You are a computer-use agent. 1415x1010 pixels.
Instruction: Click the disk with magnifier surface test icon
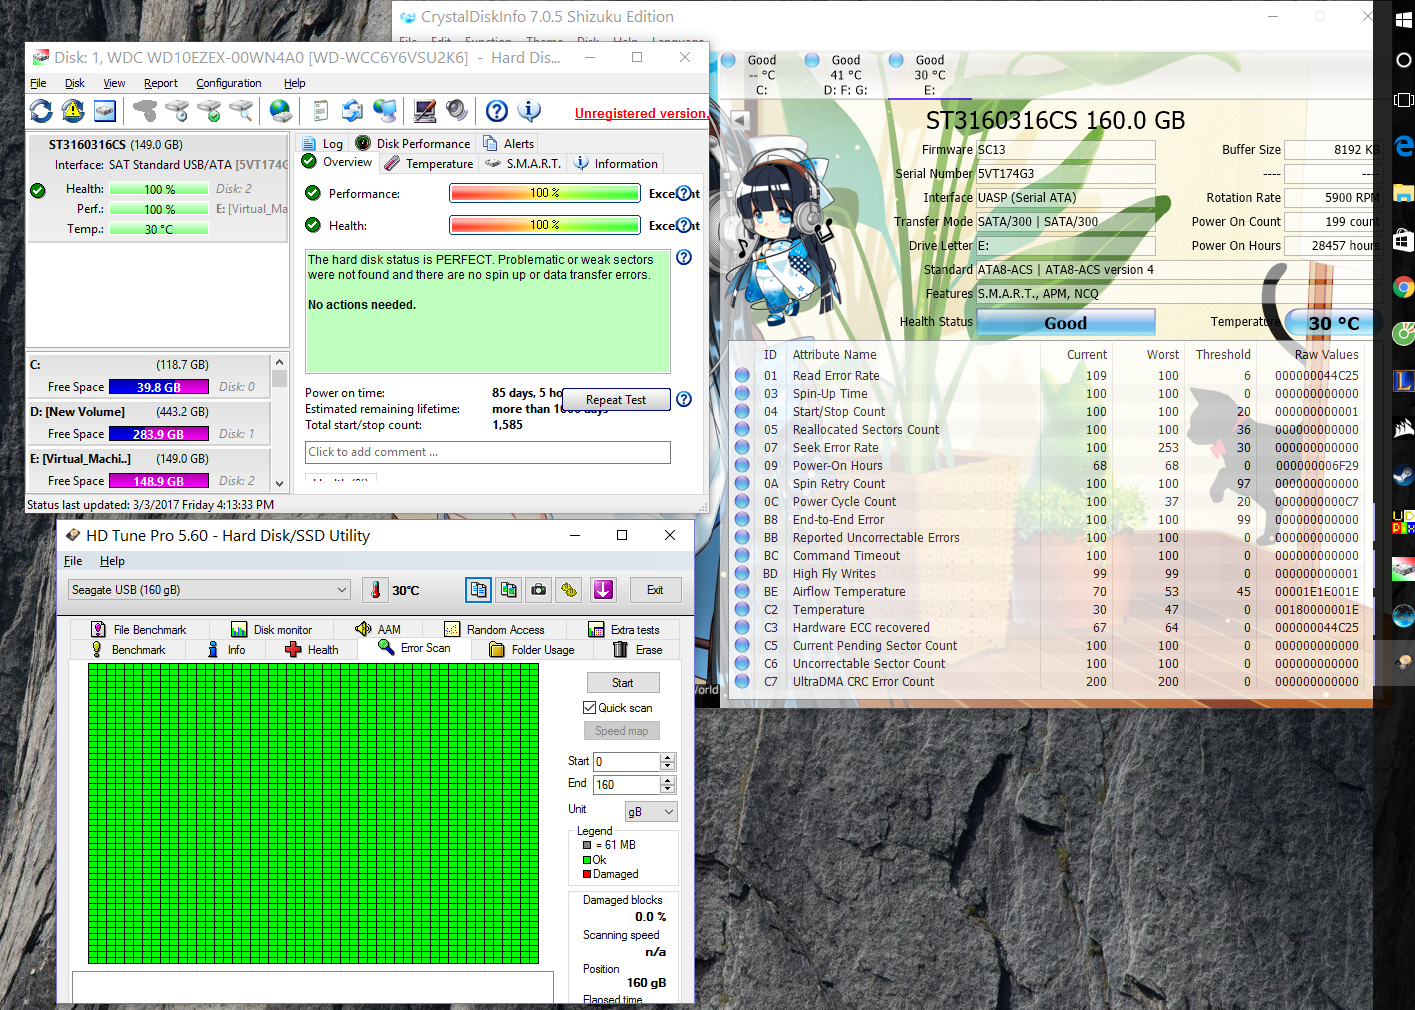[241, 111]
